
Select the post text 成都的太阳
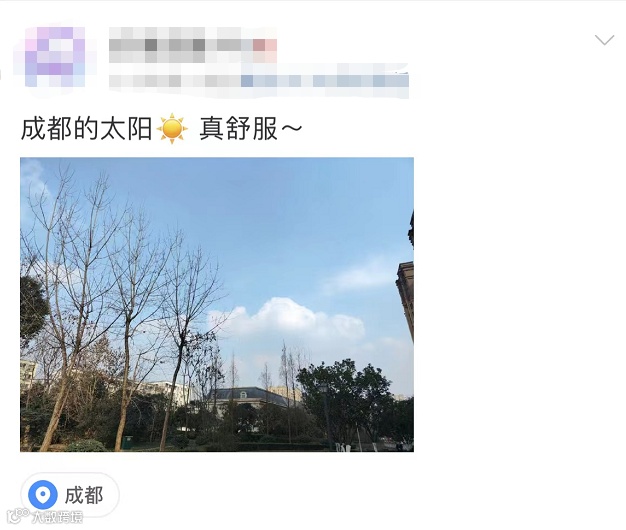(x=87, y=129)
